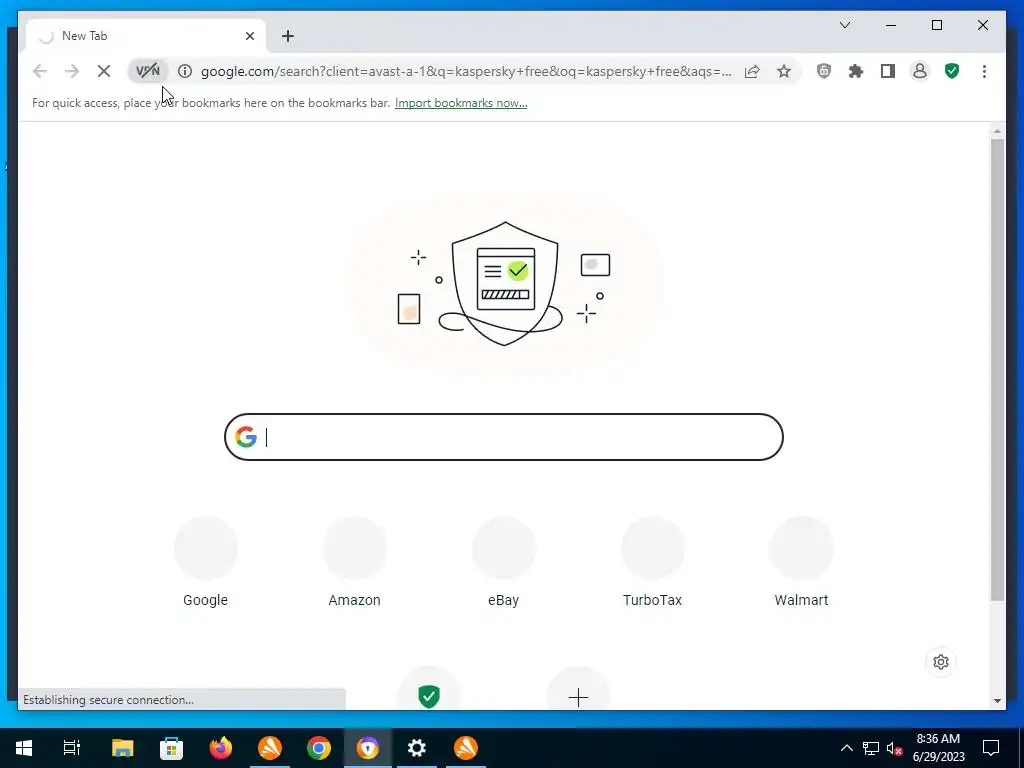Image resolution: width=1024 pixels, height=768 pixels.
Task: Open Avast green shield security center
Action: pyautogui.click(x=952, y=71)
